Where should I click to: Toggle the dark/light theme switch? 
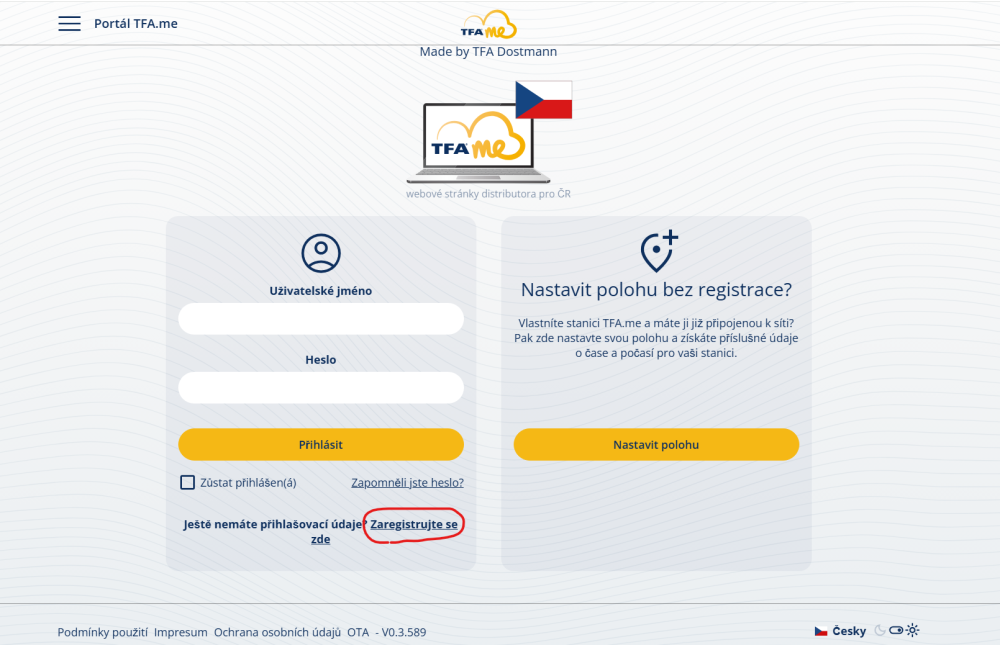click(x=896, y=631)
